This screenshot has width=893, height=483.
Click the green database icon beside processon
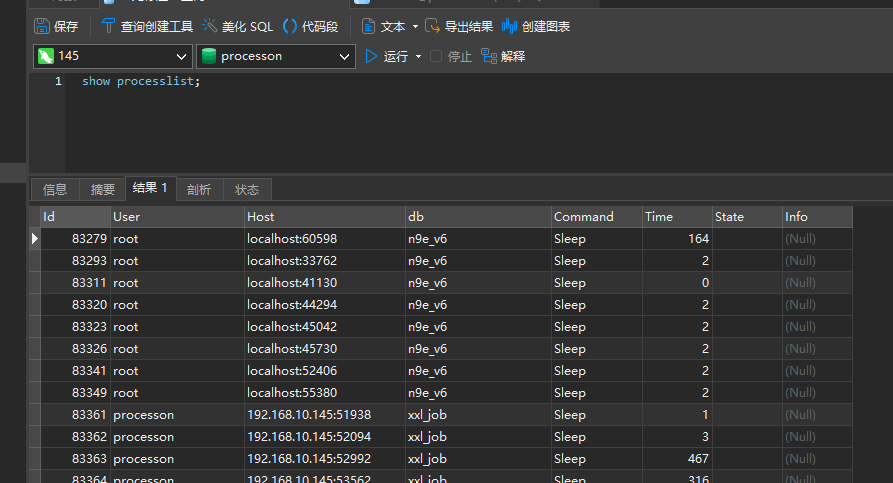(x=209, y=56)
